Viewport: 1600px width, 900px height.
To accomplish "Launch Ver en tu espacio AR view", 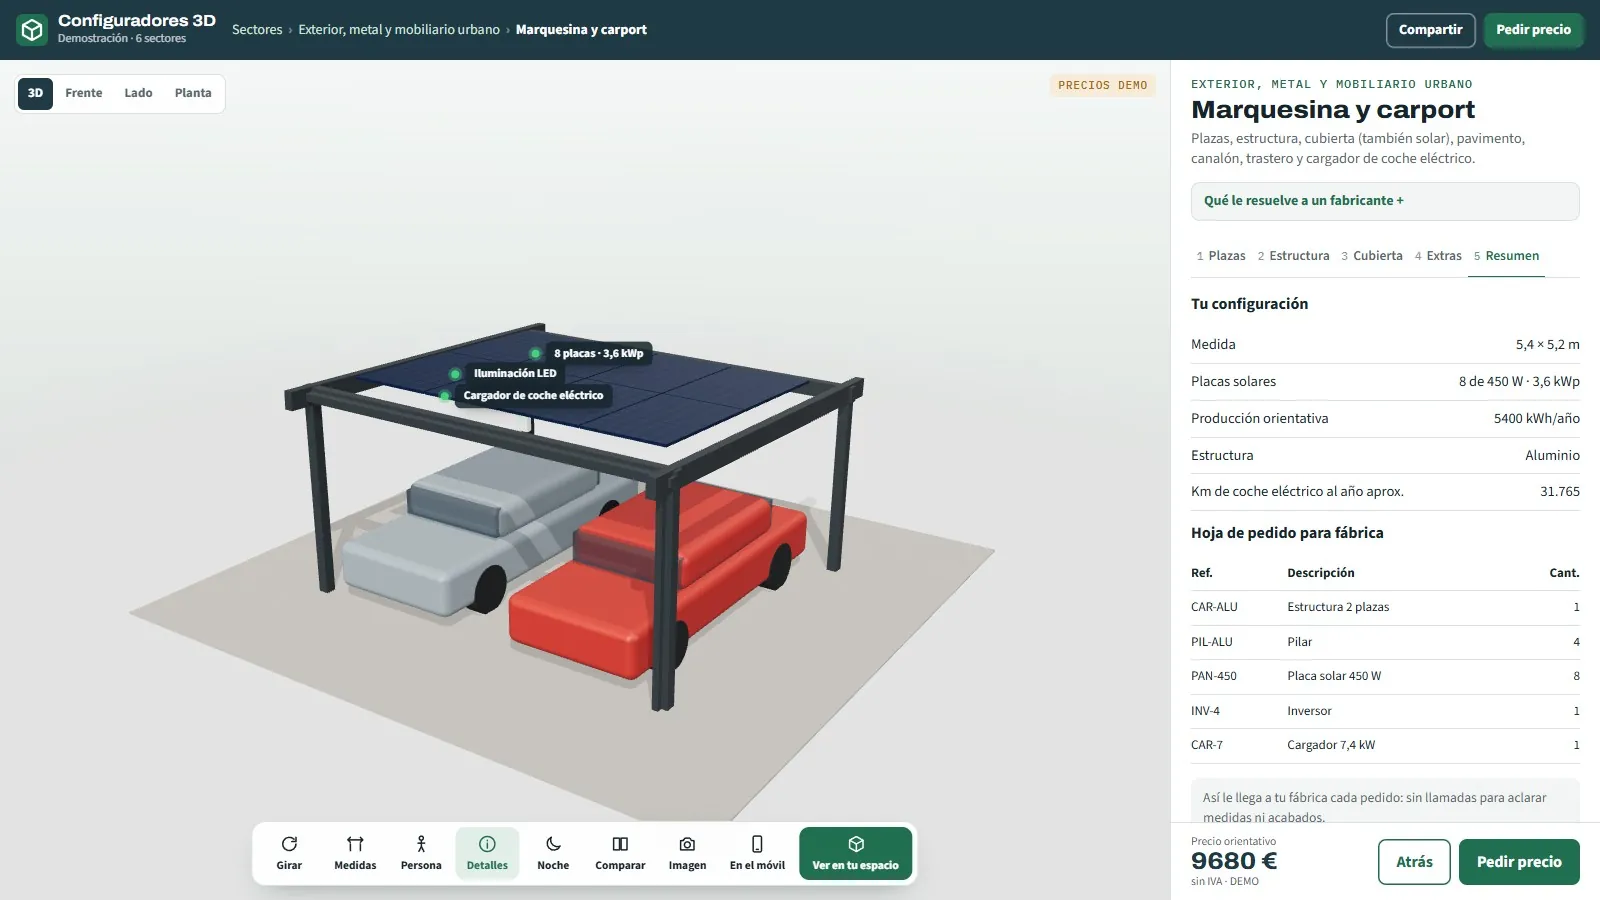I will [x=855, y=853].
